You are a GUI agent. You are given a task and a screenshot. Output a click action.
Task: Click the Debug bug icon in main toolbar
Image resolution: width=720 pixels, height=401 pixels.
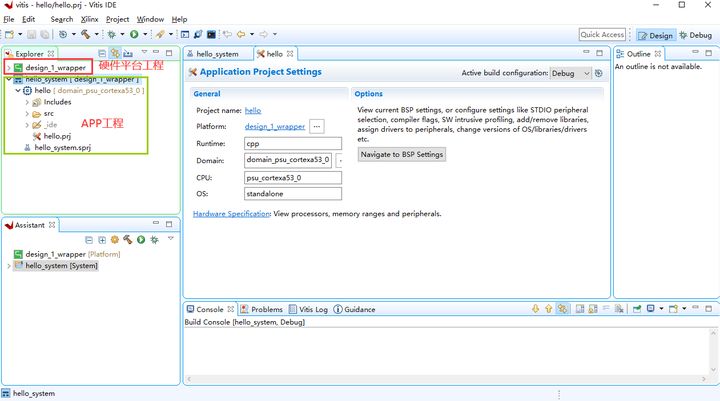(112, 34)
